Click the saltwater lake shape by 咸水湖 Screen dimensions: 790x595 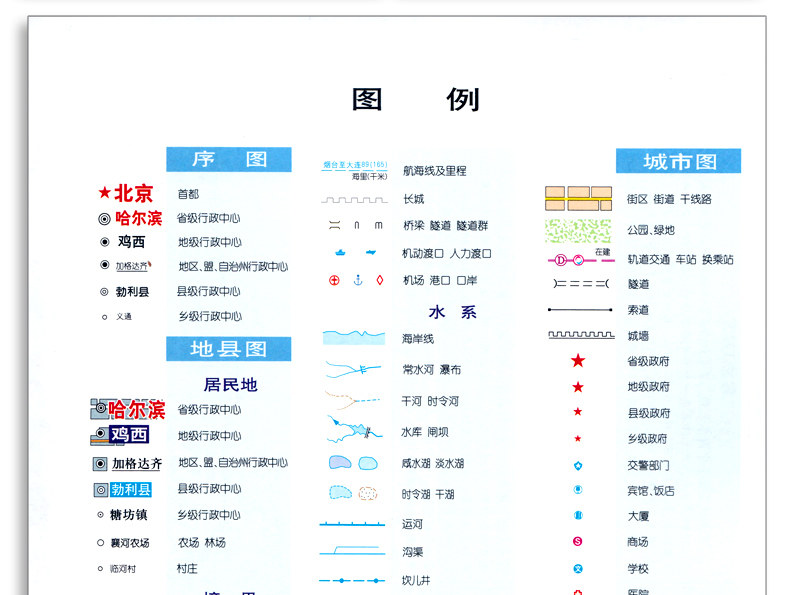pyautogui.click(x=340, y=462)
